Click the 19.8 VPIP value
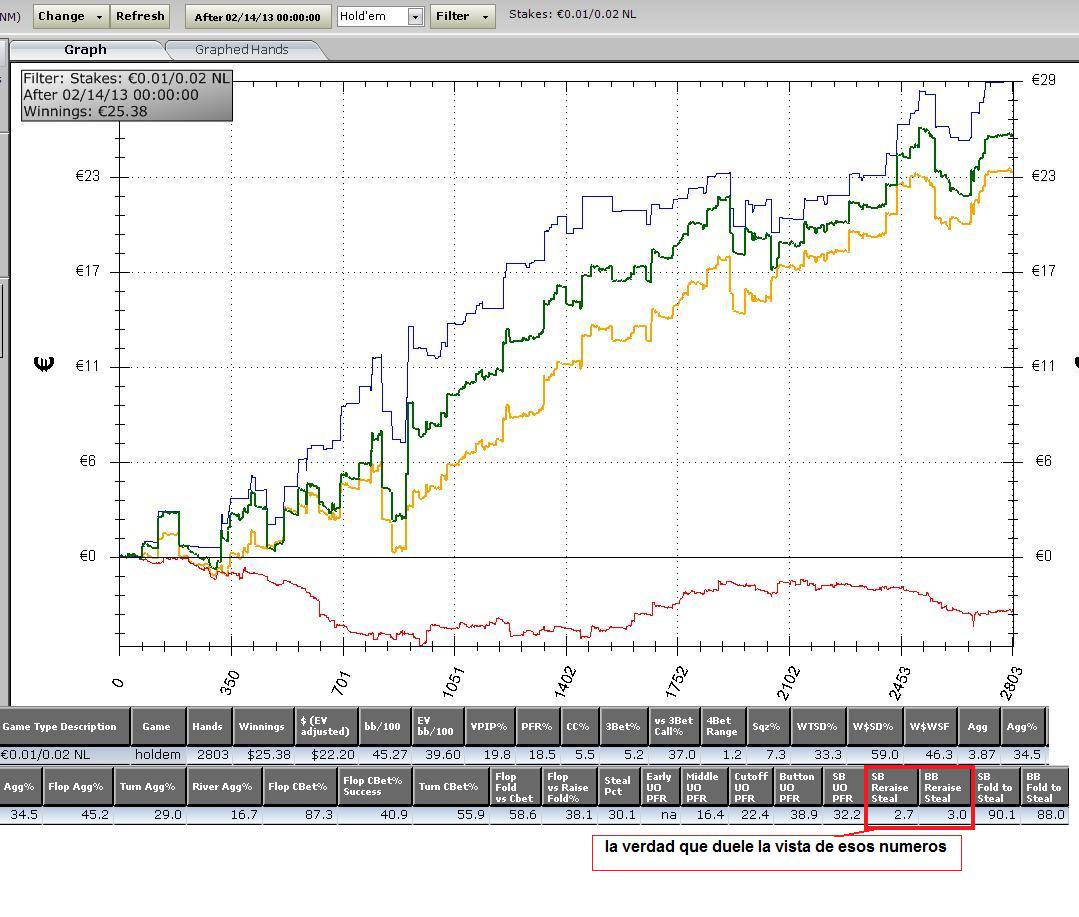Screen dimensions: 1079x917 [x=497, y=755]
